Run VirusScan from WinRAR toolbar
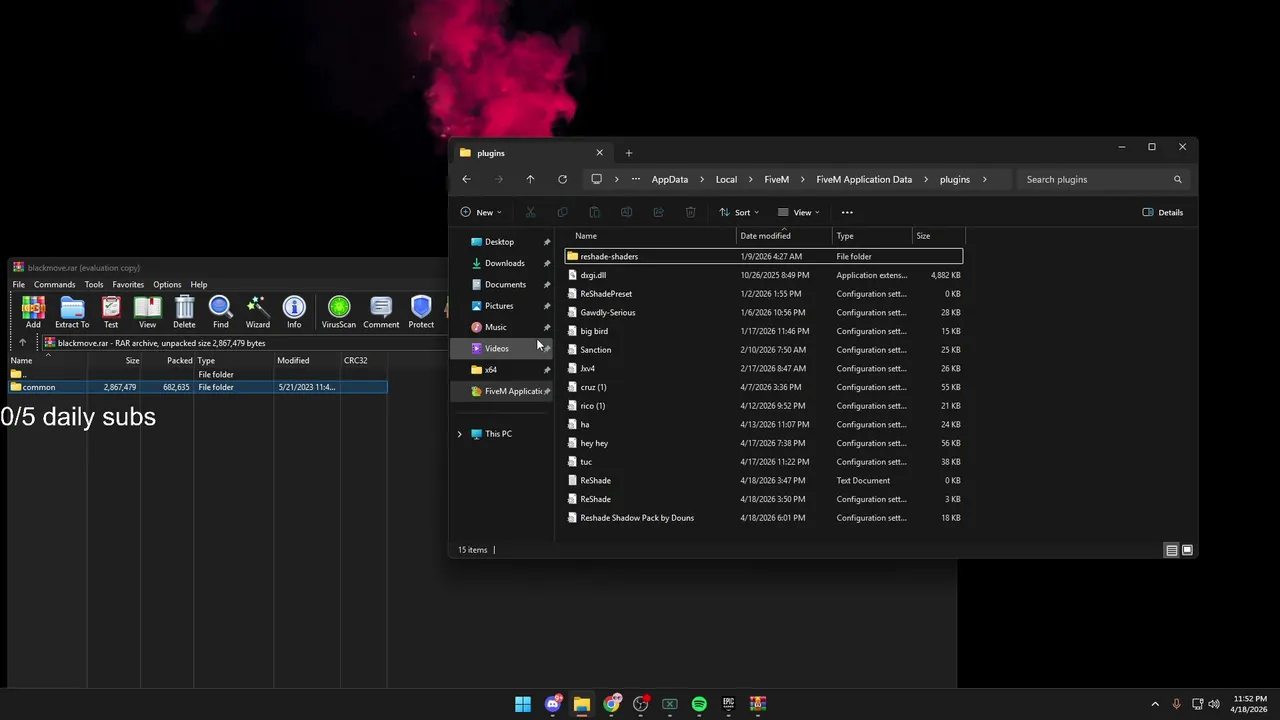1280x720 pixels. tap(339, 312)
